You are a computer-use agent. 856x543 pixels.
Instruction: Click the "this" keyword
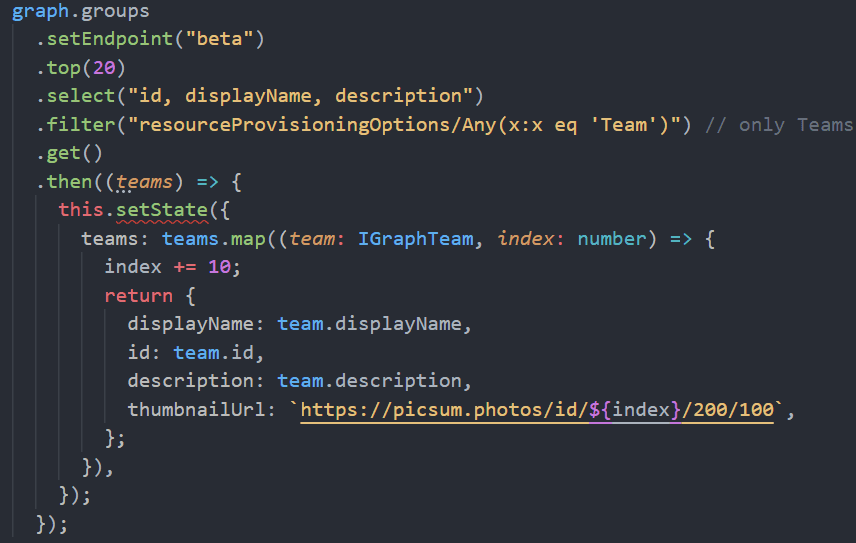[81, 210]
